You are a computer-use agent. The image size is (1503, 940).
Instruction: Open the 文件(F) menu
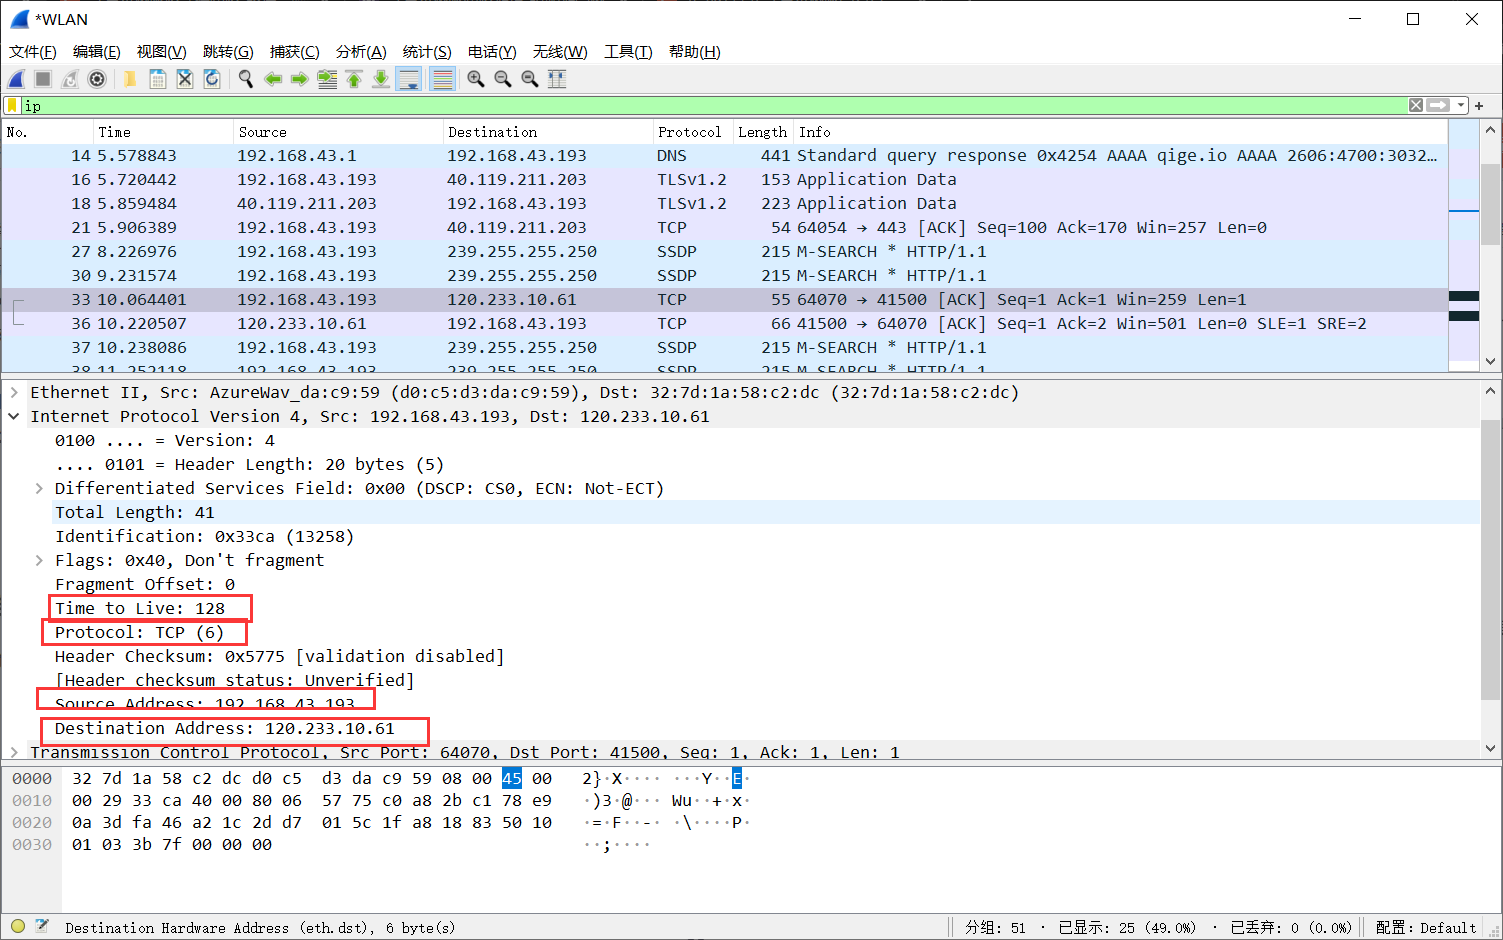(33, 52)
